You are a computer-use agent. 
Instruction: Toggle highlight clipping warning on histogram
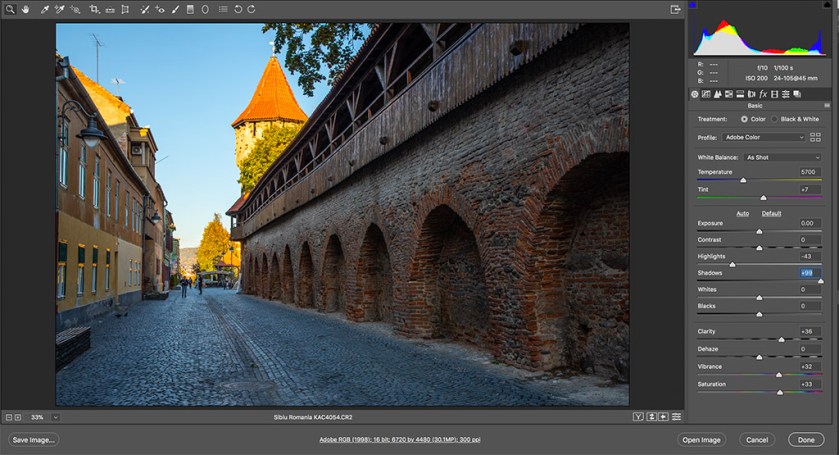pos(827,5)
